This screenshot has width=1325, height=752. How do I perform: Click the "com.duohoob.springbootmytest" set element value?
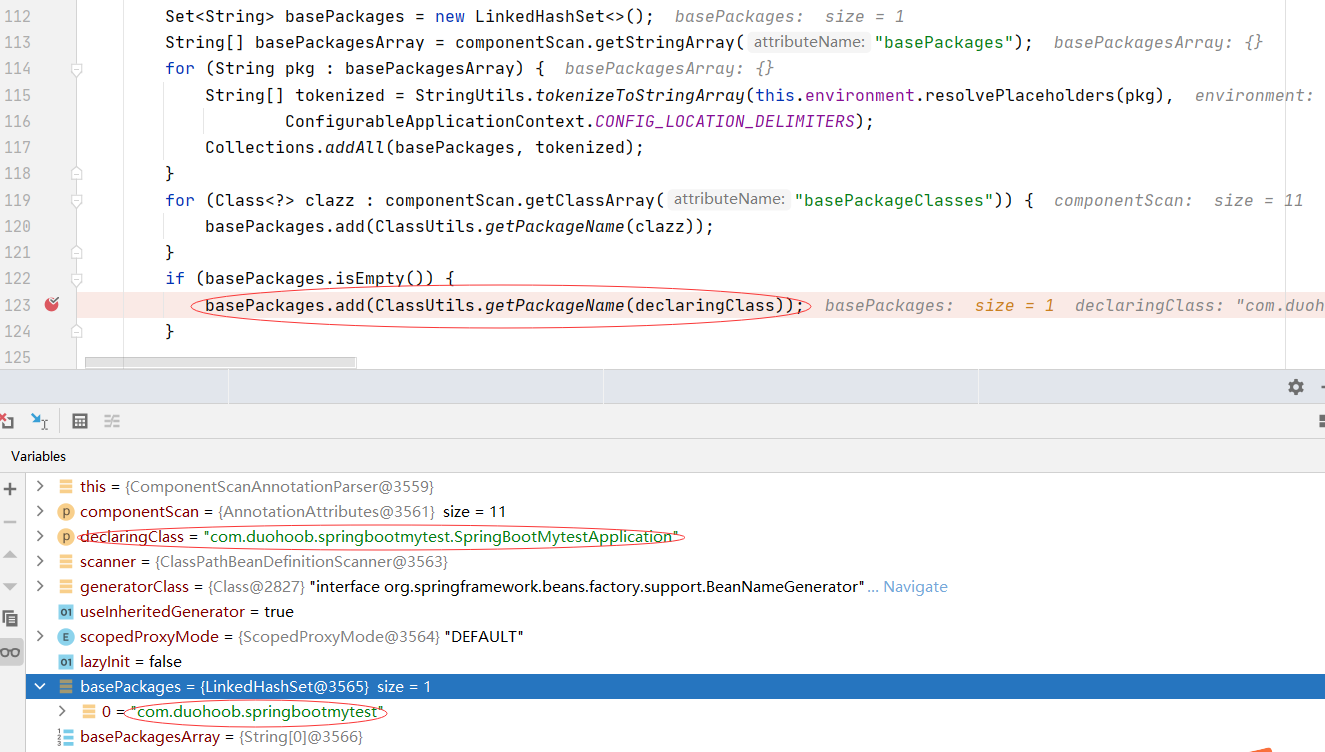[x=258, y=712]
